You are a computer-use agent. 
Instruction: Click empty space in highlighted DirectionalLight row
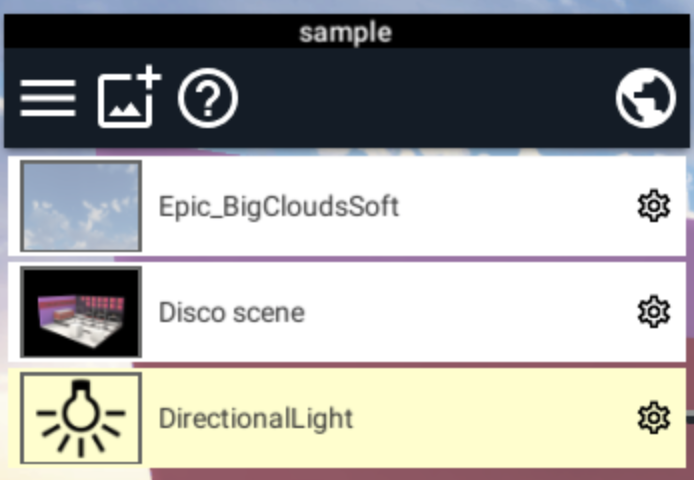tap(491, 418)
